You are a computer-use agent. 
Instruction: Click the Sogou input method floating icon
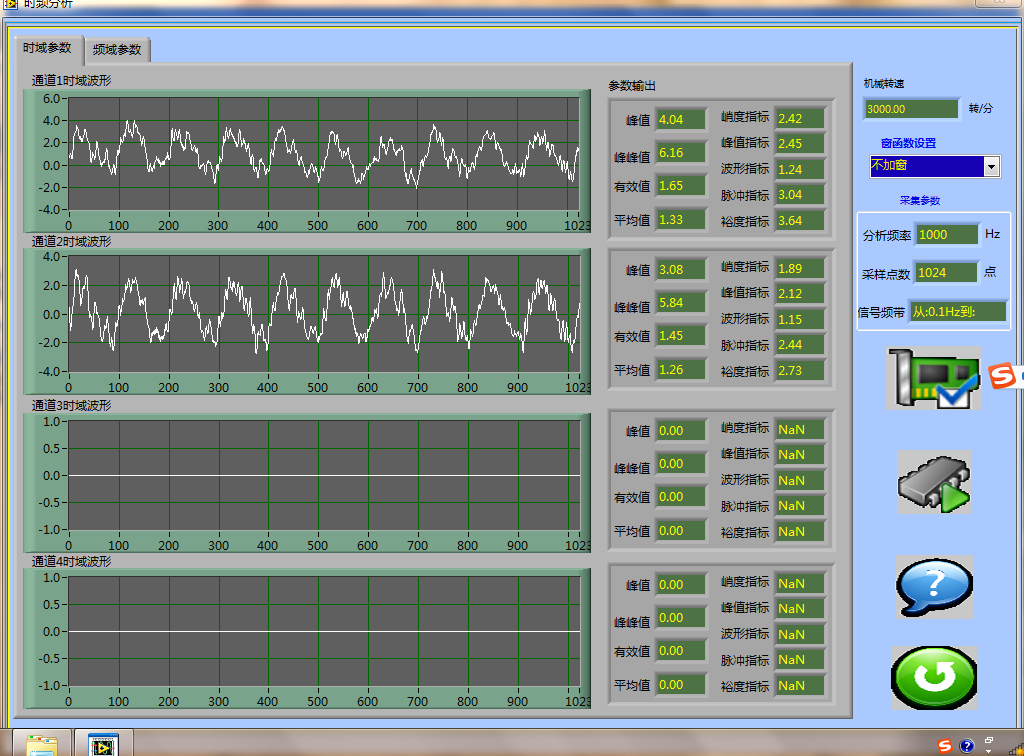click(x=1004, y=376)
